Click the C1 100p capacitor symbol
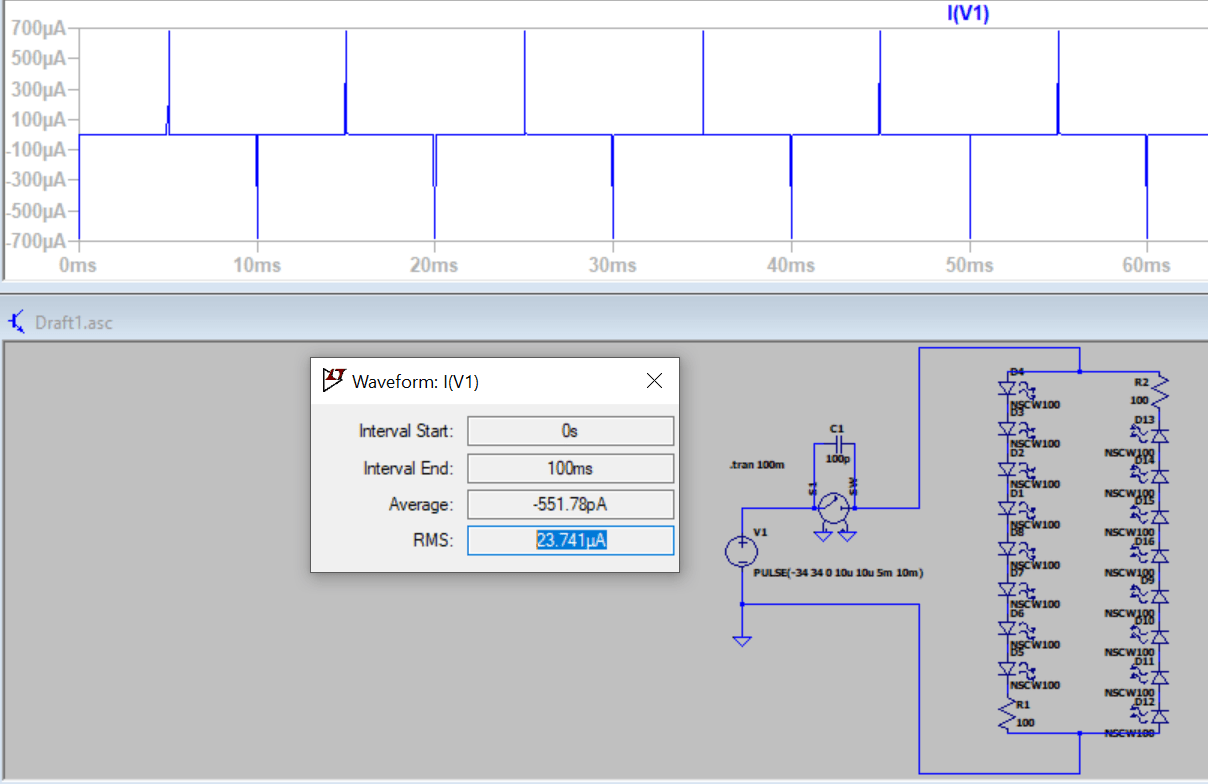Image resolution: width=1208 pixels, height=784 pixels. pyautogui.click(x=839, y=442)
